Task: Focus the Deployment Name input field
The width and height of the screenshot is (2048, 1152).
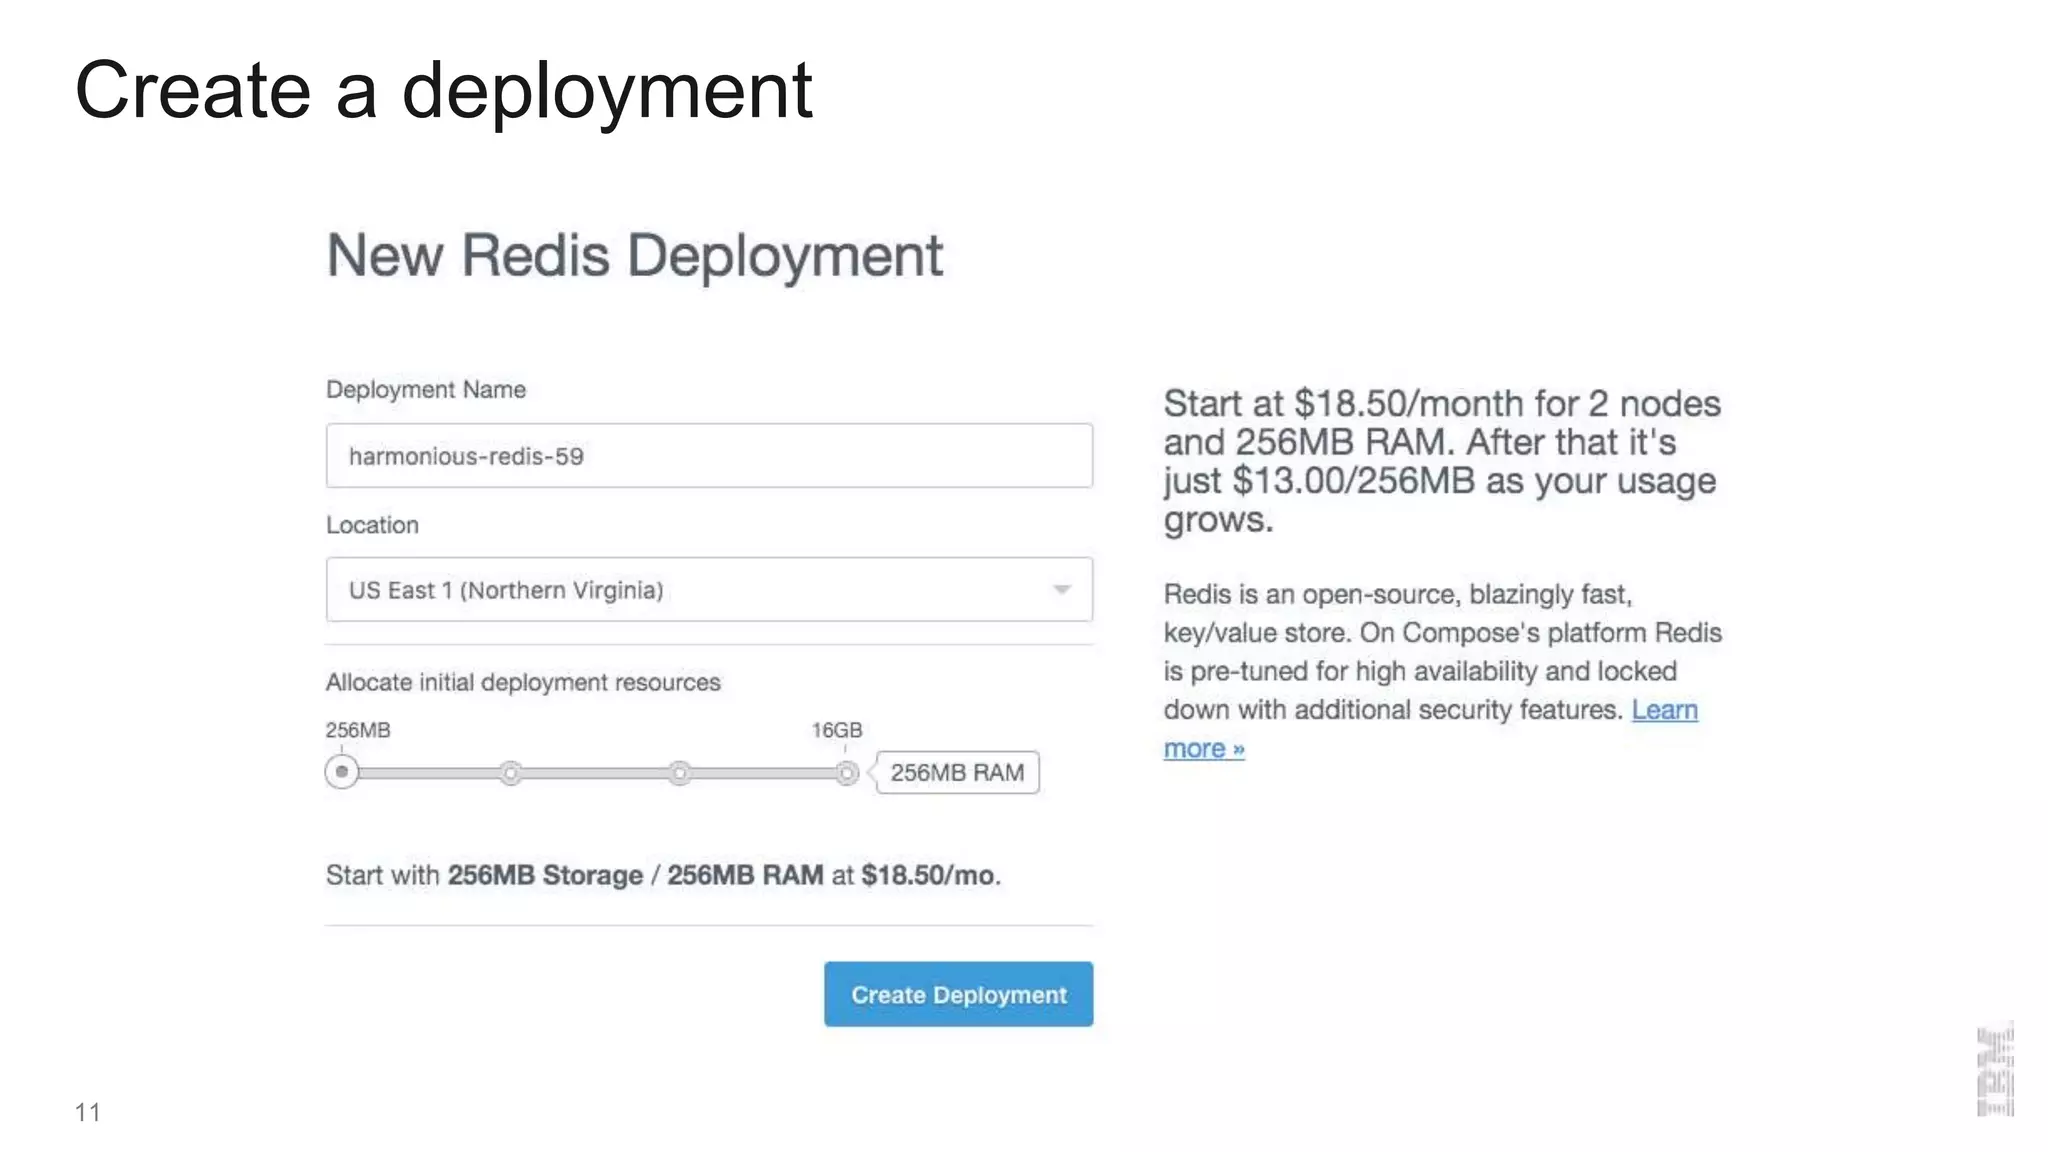Action: (709, 456)
